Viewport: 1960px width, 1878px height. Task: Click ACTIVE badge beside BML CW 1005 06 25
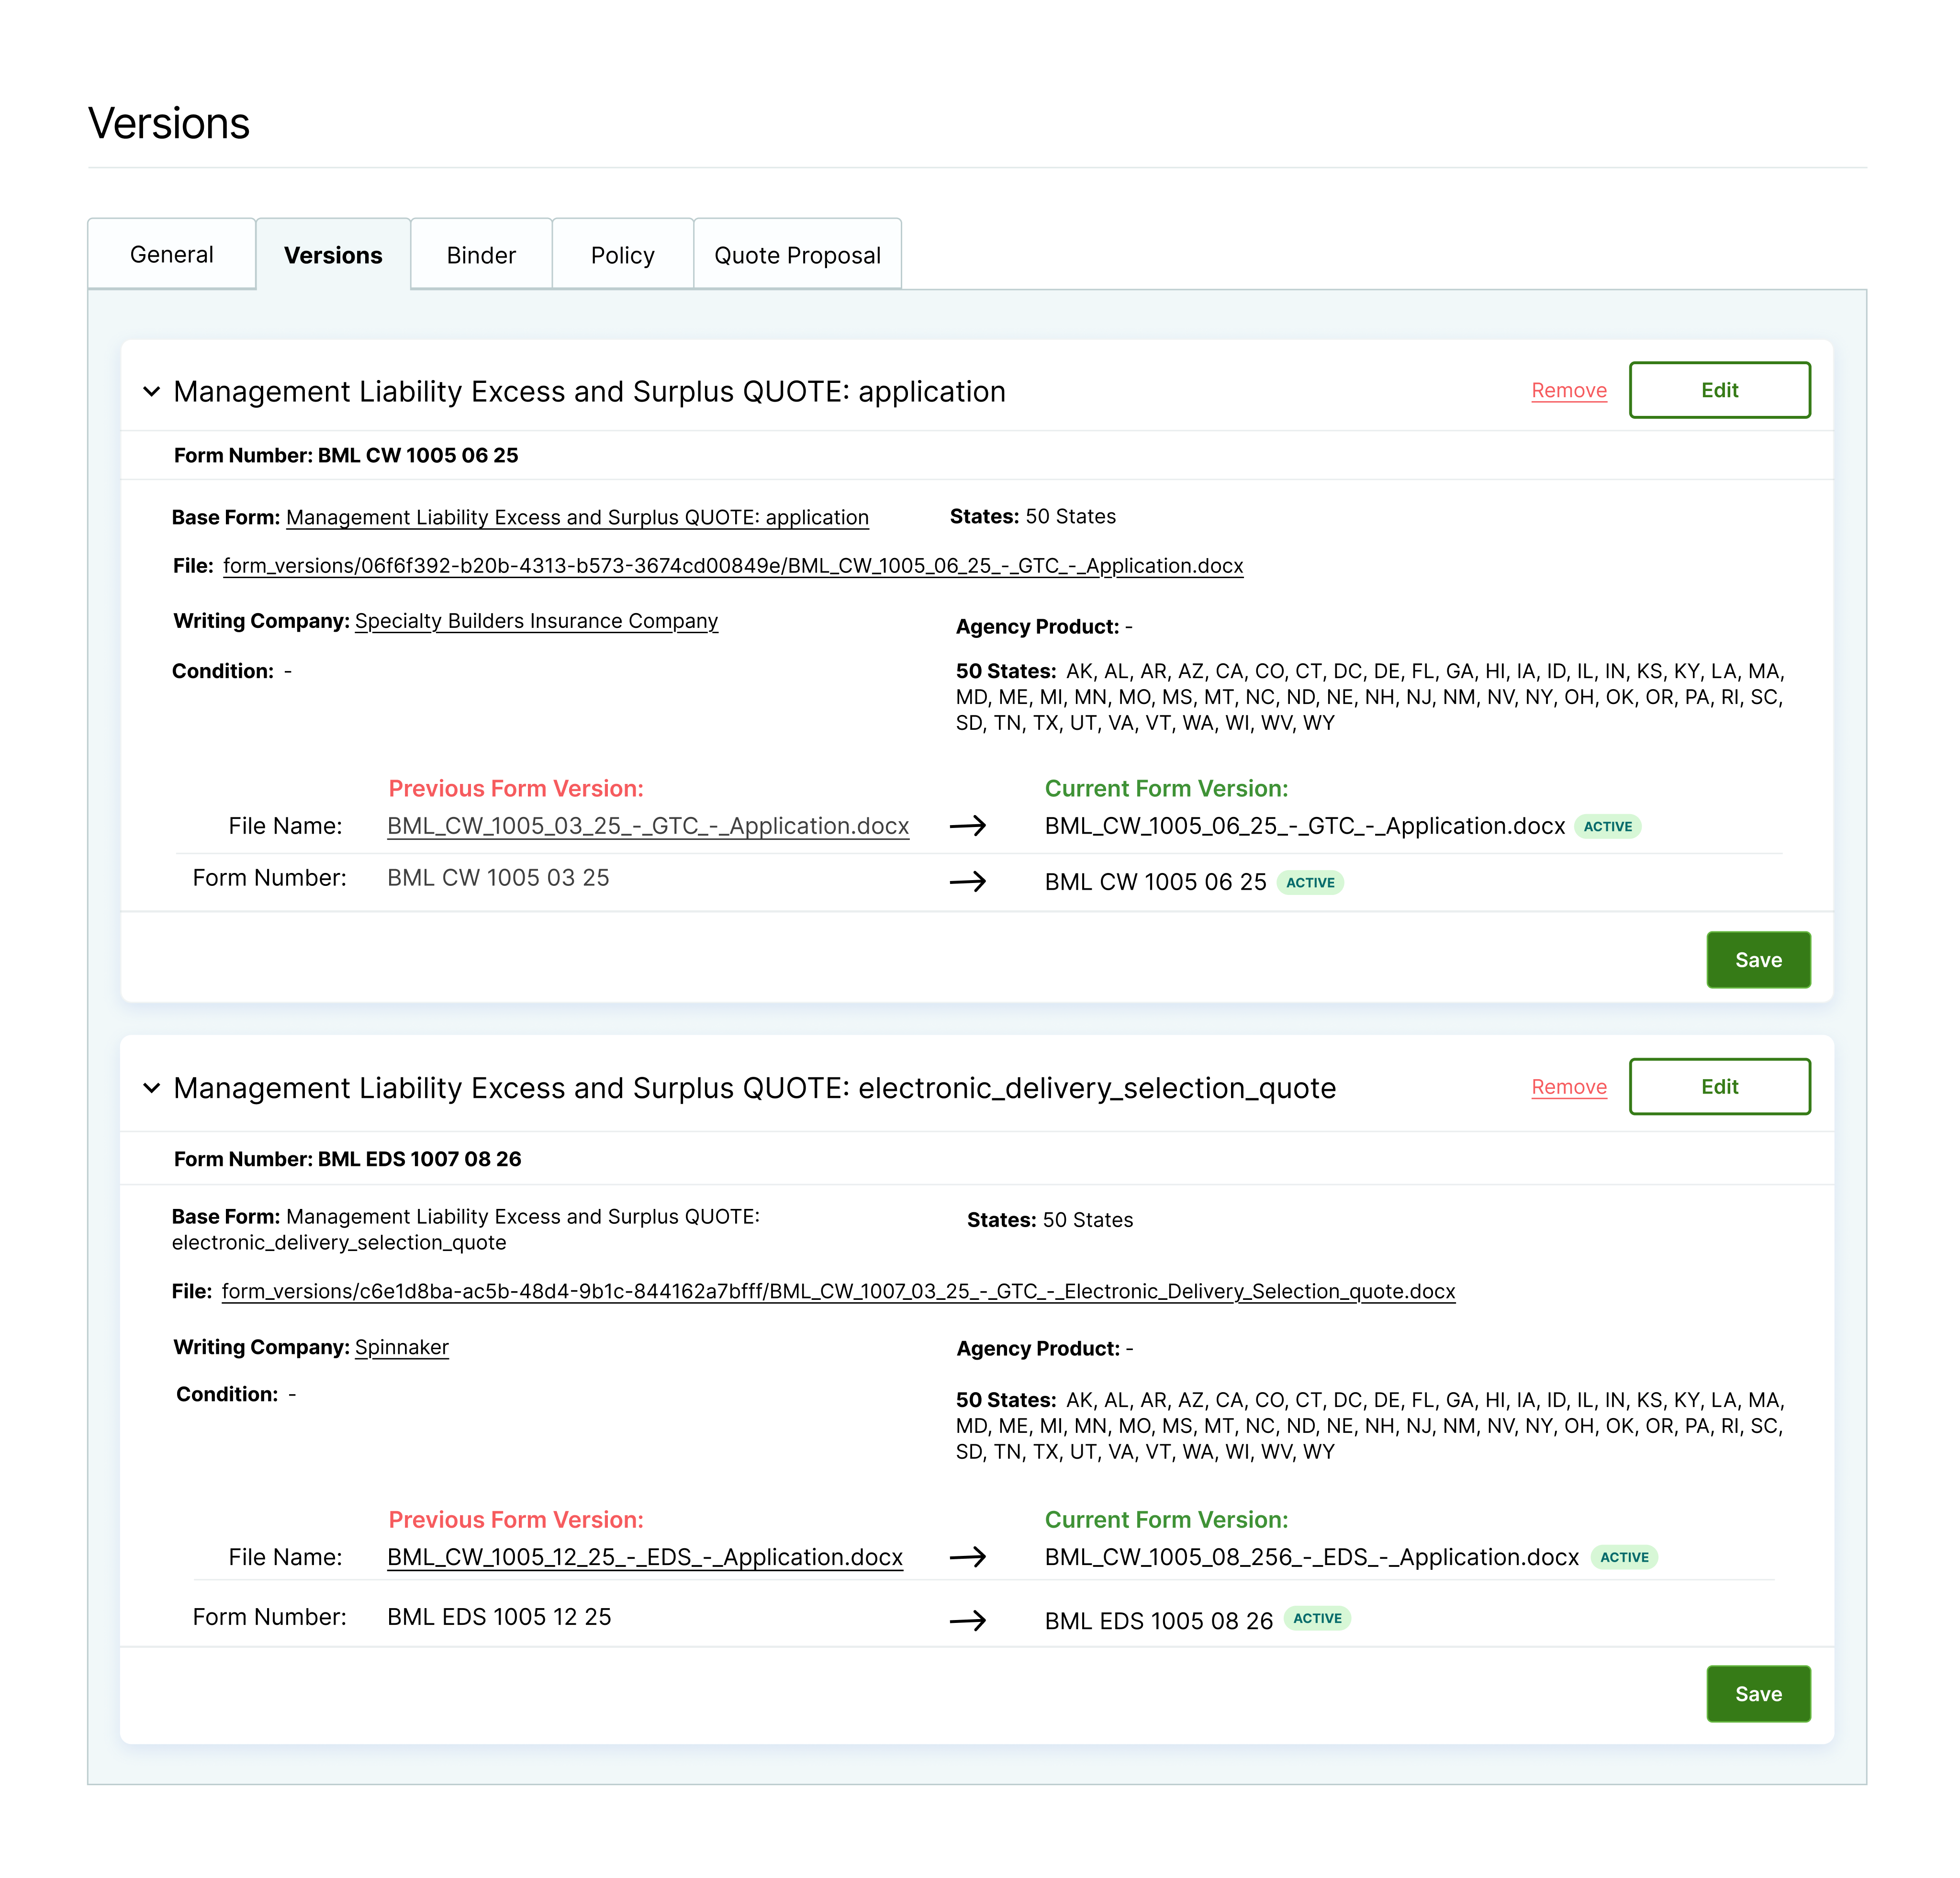(x=1310, y=882)
